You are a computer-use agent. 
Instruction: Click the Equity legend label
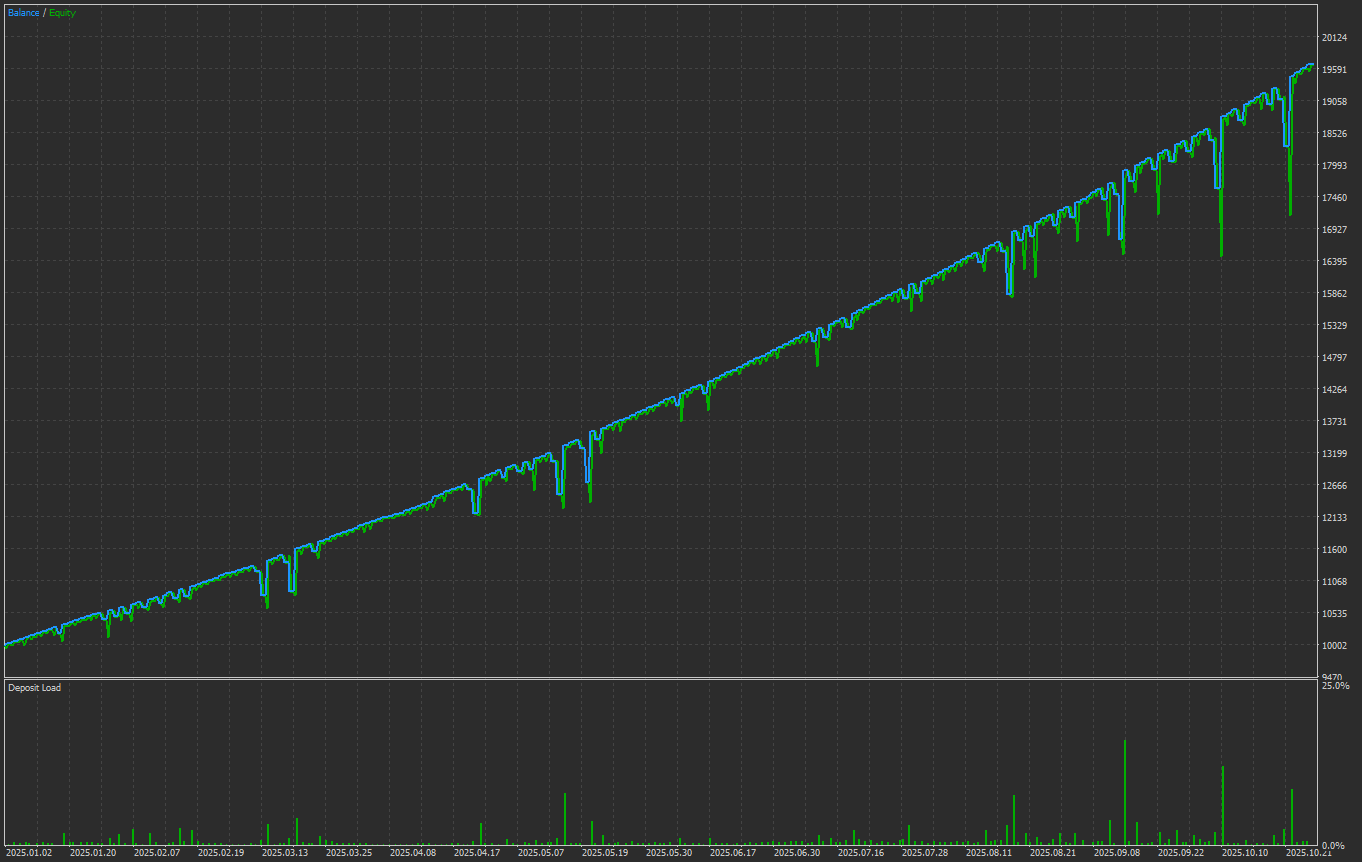coord(62,13)
